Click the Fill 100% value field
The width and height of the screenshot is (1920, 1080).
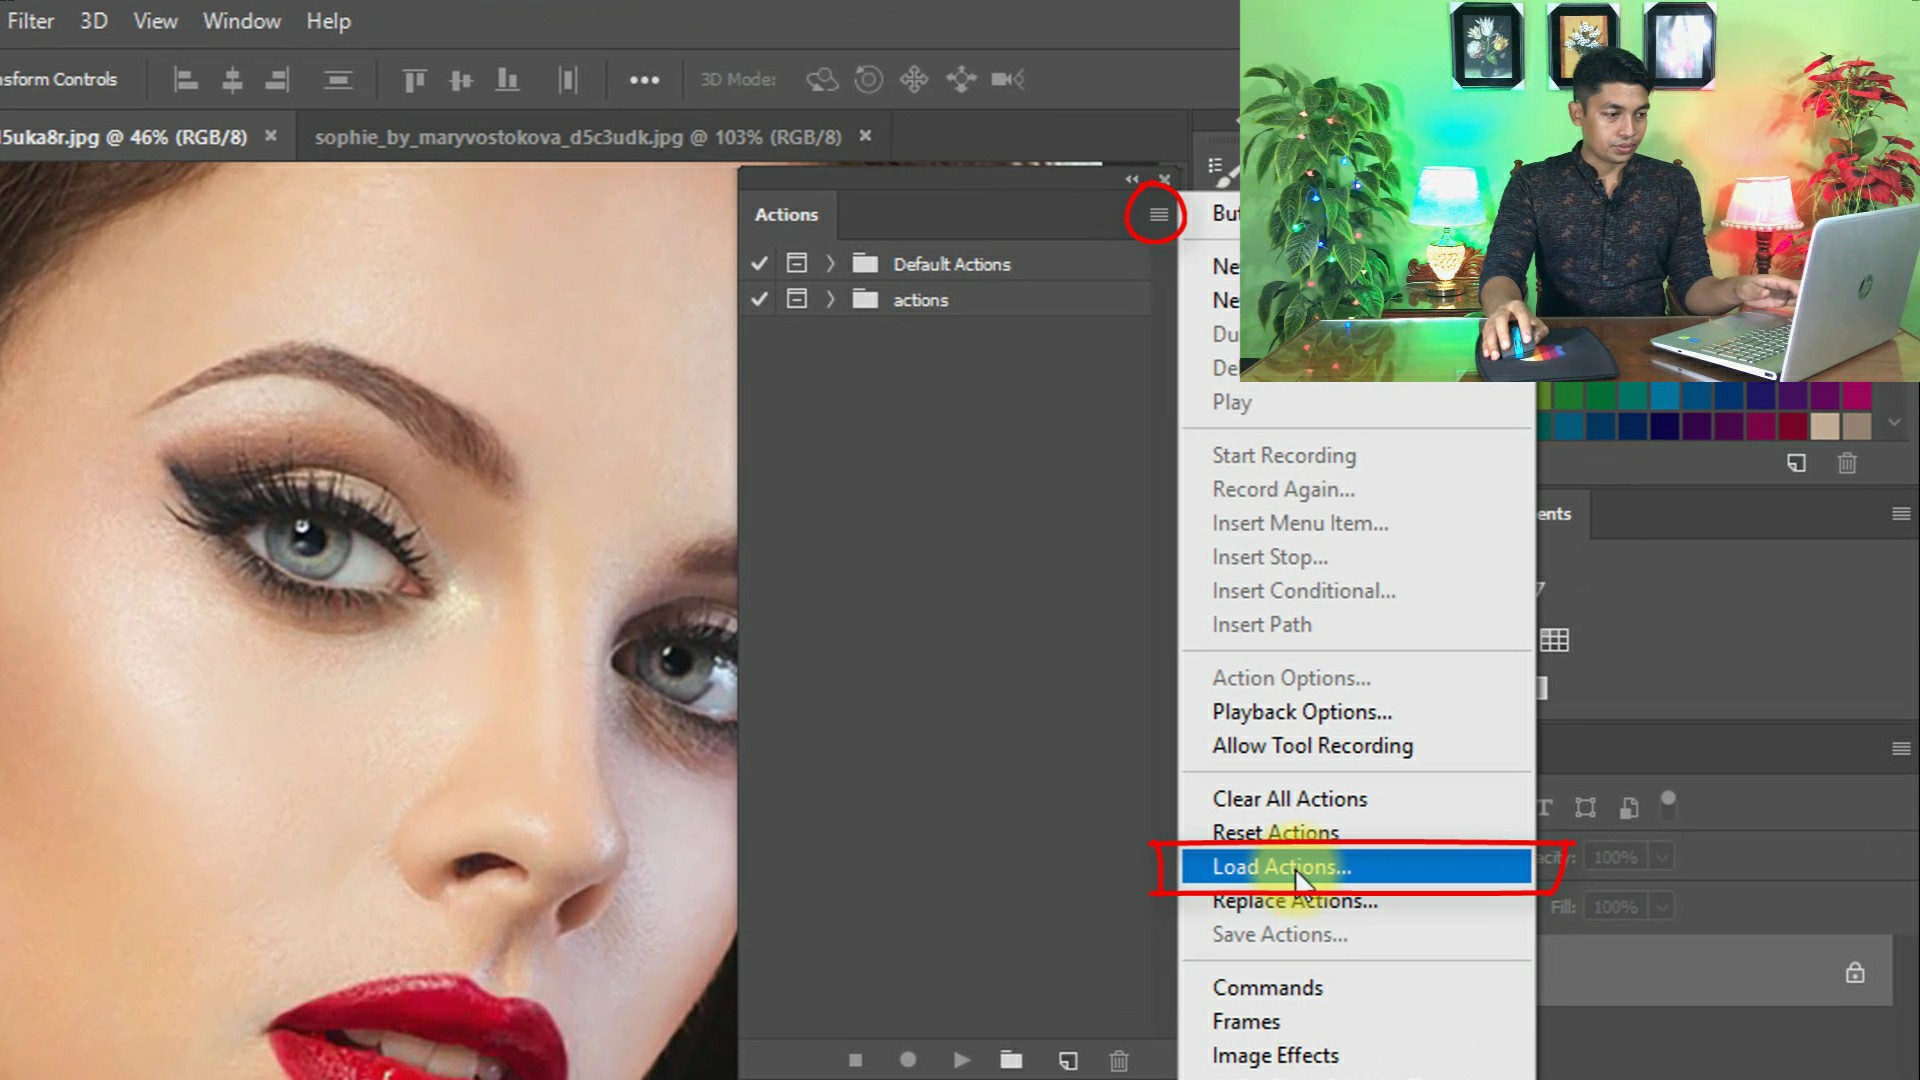click(1614, 907)
